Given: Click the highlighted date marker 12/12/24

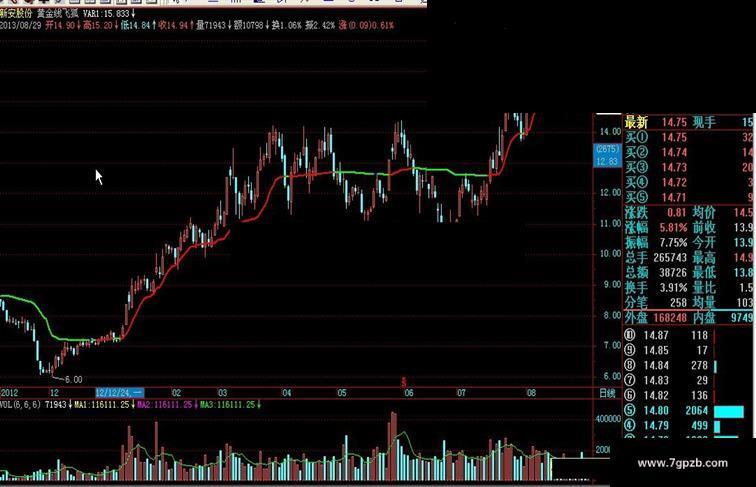Looking at the screenshot, I should coord(120,392).
